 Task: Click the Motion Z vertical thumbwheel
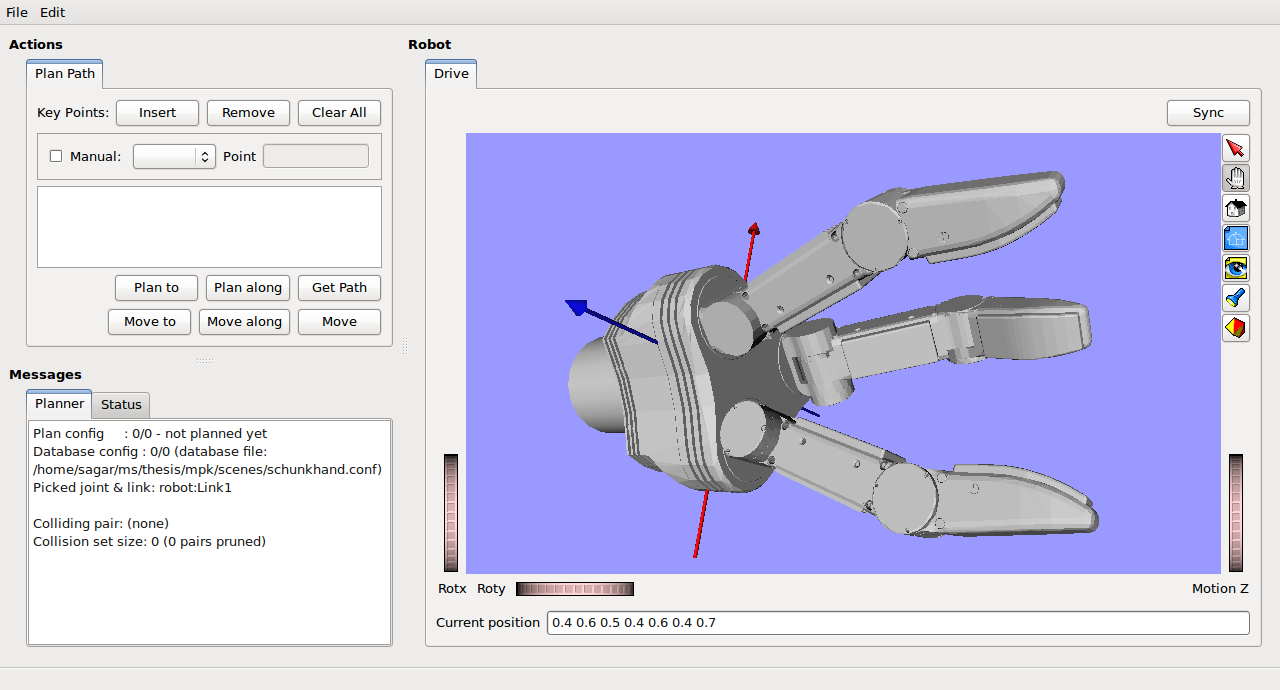(1236, 513)
